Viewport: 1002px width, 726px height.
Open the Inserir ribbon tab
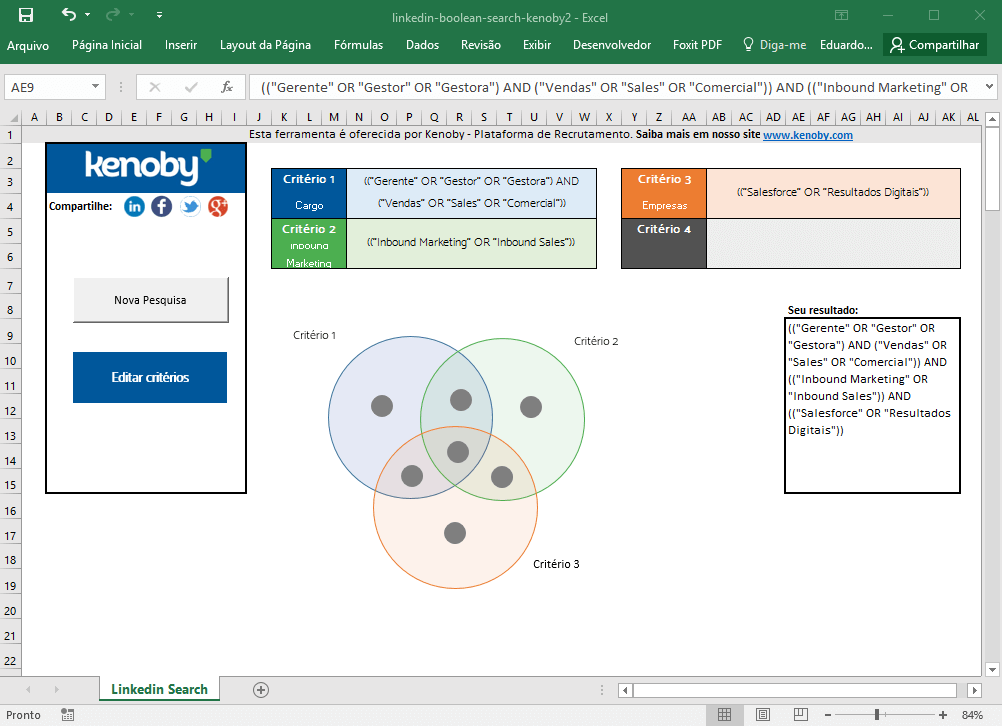pyautogui.click(x=181, y=45)
